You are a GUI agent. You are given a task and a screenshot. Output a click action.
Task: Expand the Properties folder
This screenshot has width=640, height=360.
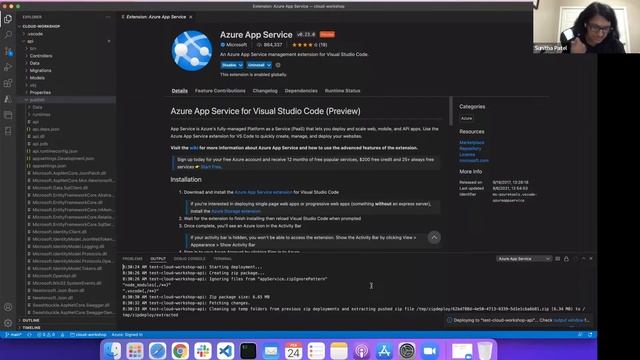pyautogui.click(x=40, y=93)
